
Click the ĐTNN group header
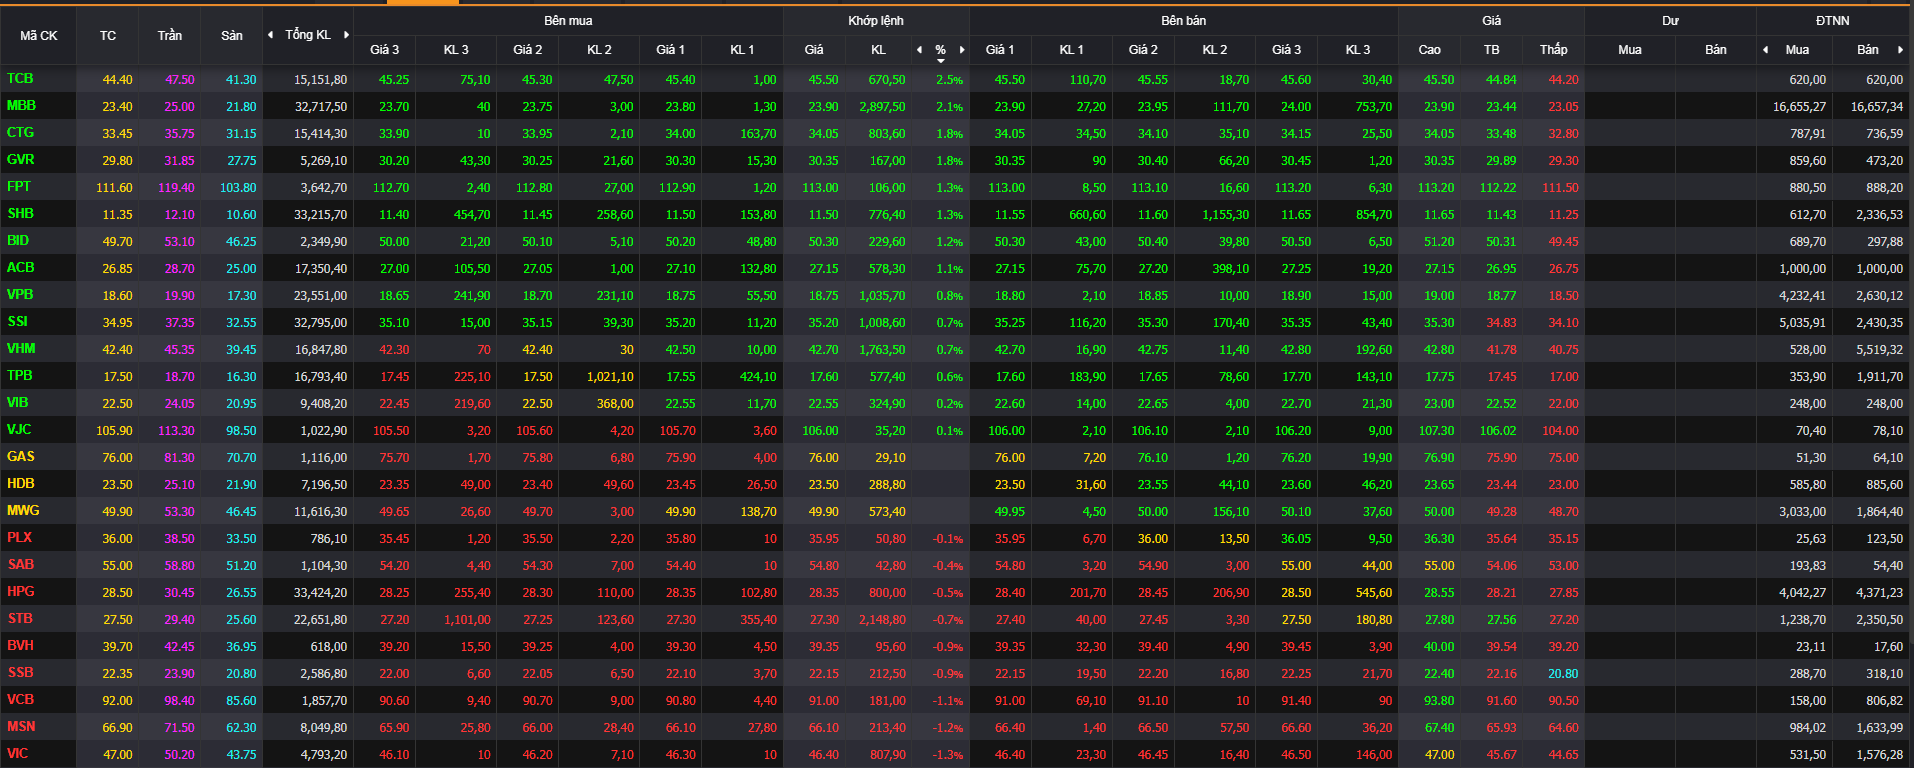(1833, 21)
